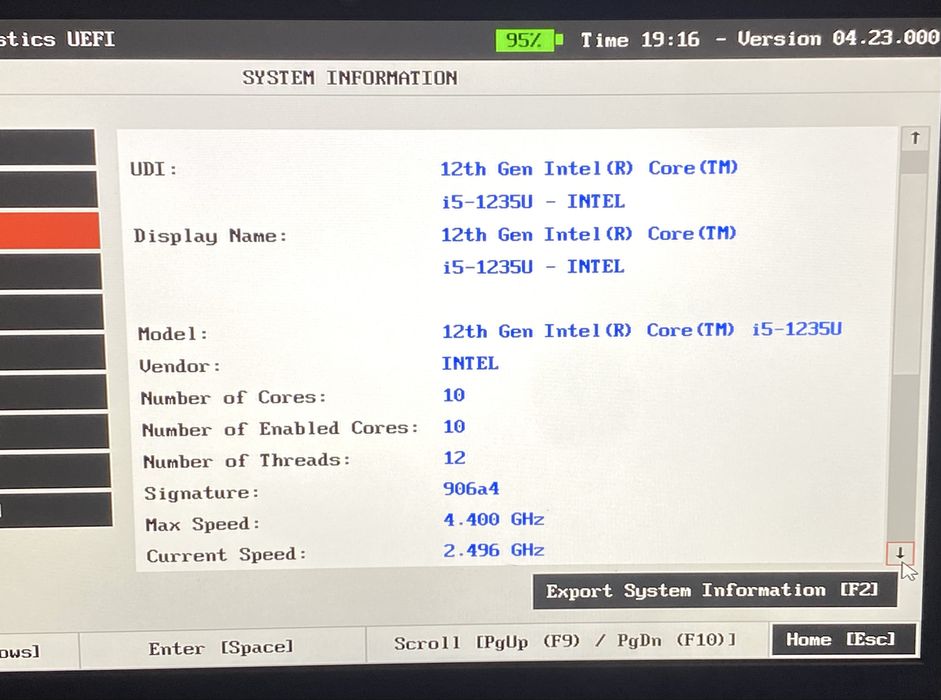941x700 pixels.
Task: Click the Number of Threads value 12
Action: pyautogui.click(x=454, y=458)
